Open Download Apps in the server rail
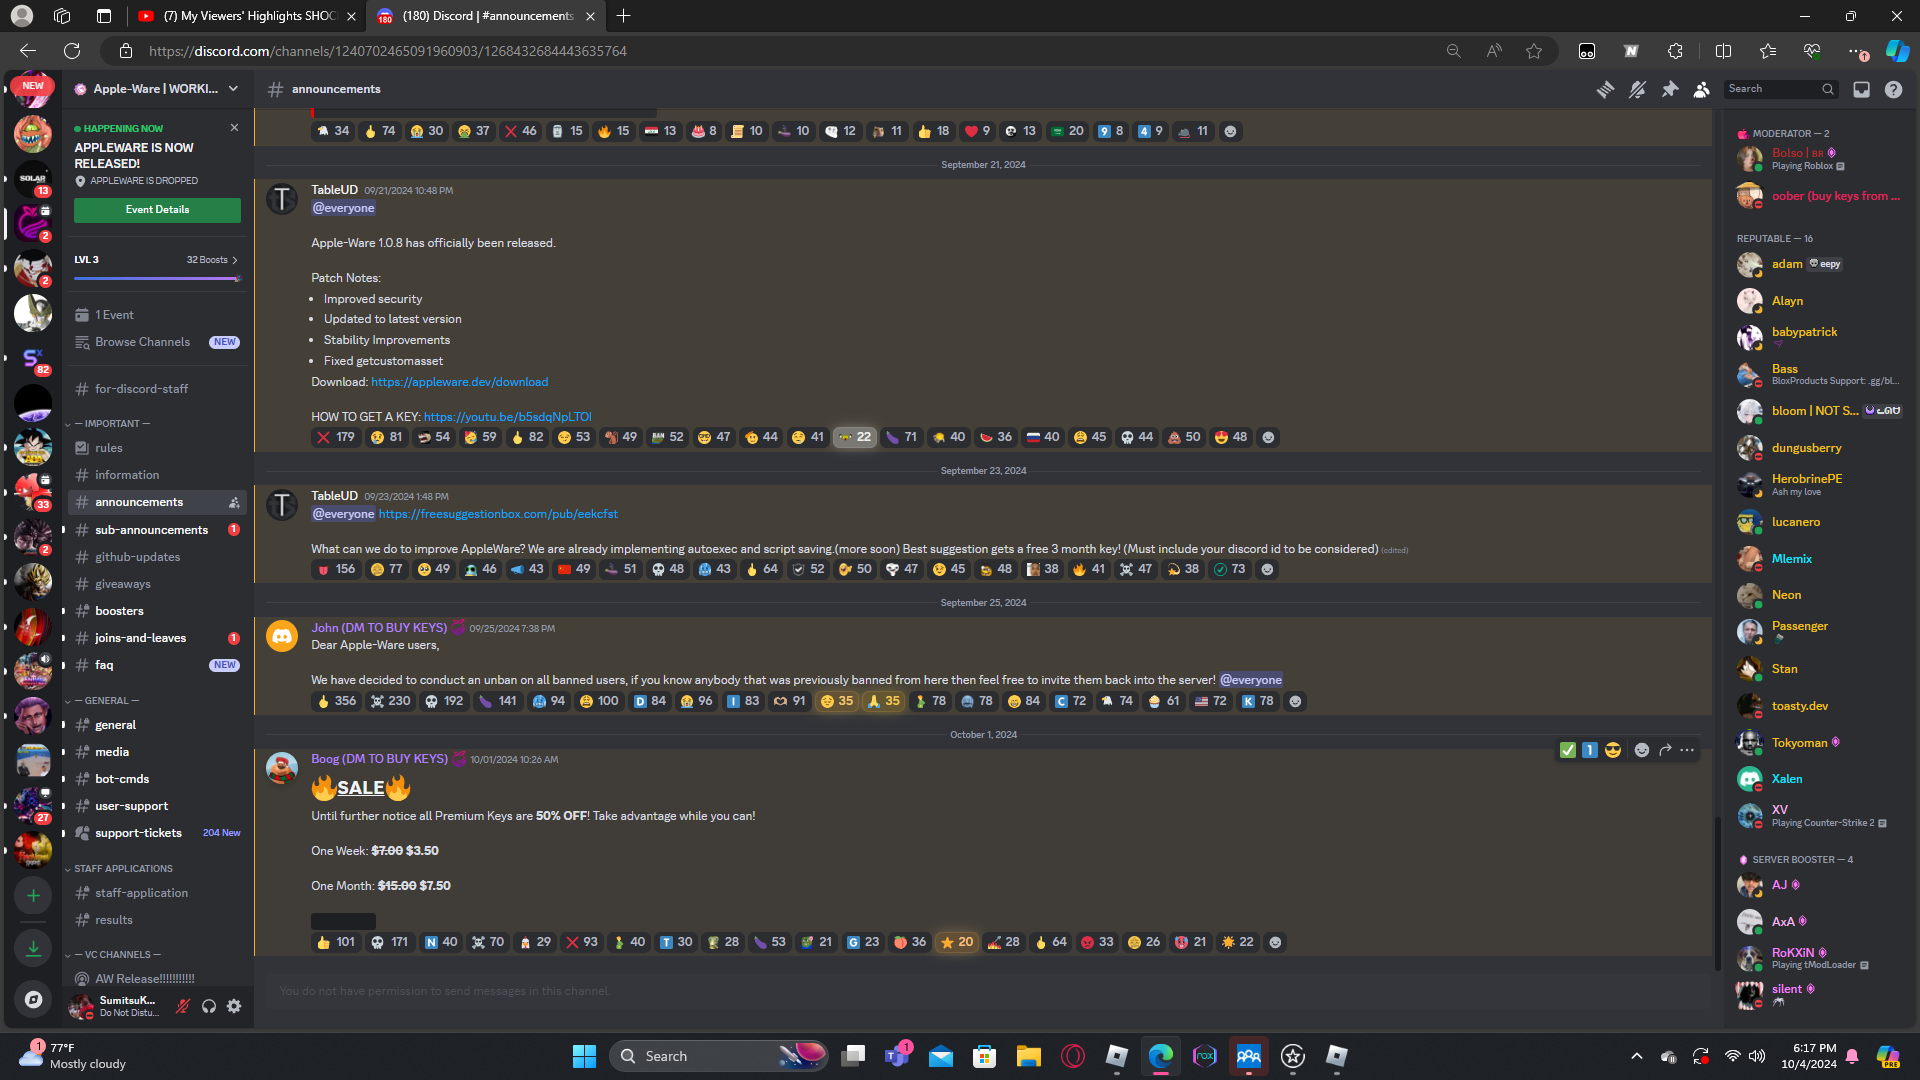 tap(33, 948)
